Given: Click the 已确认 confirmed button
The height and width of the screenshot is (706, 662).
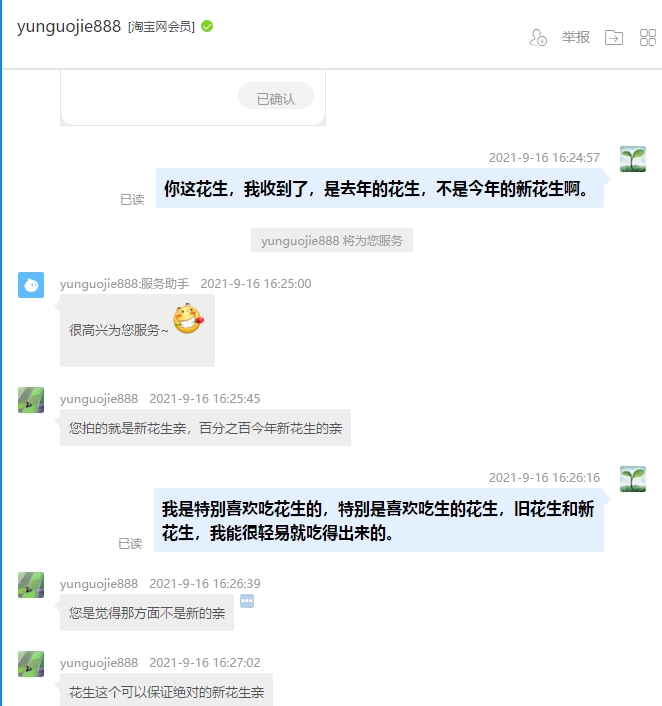Looking at the screenshot, I should [x=276, y=96].
